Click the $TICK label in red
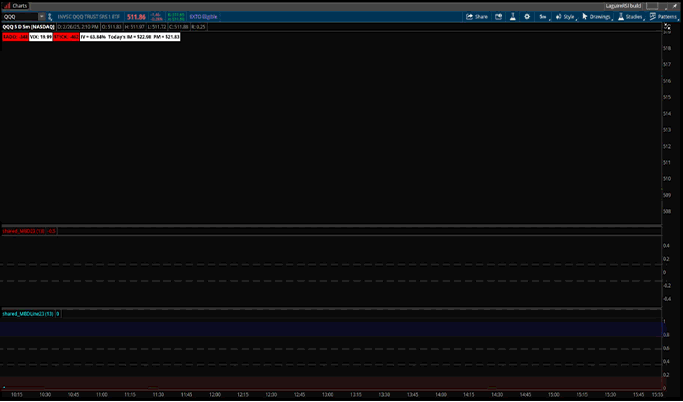Screen dimensions: 683x402 click(x=66, y=37)
